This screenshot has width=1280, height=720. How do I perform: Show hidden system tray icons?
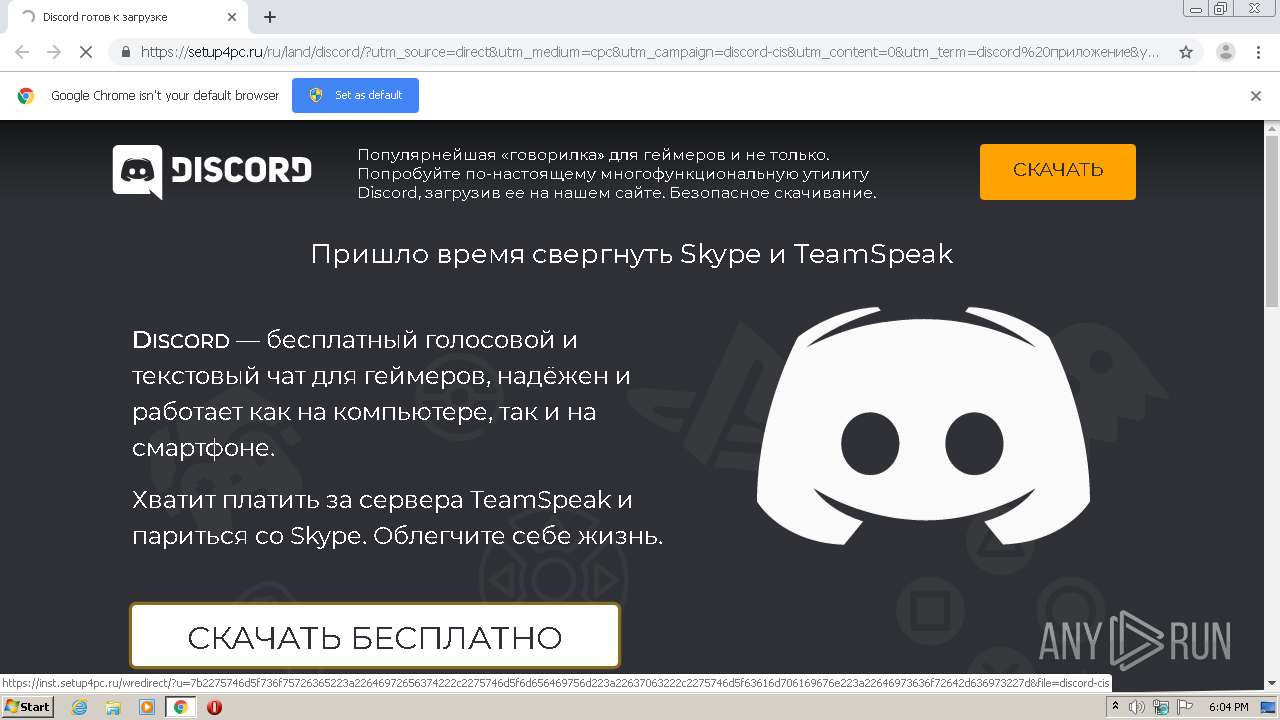[1115, 707]
